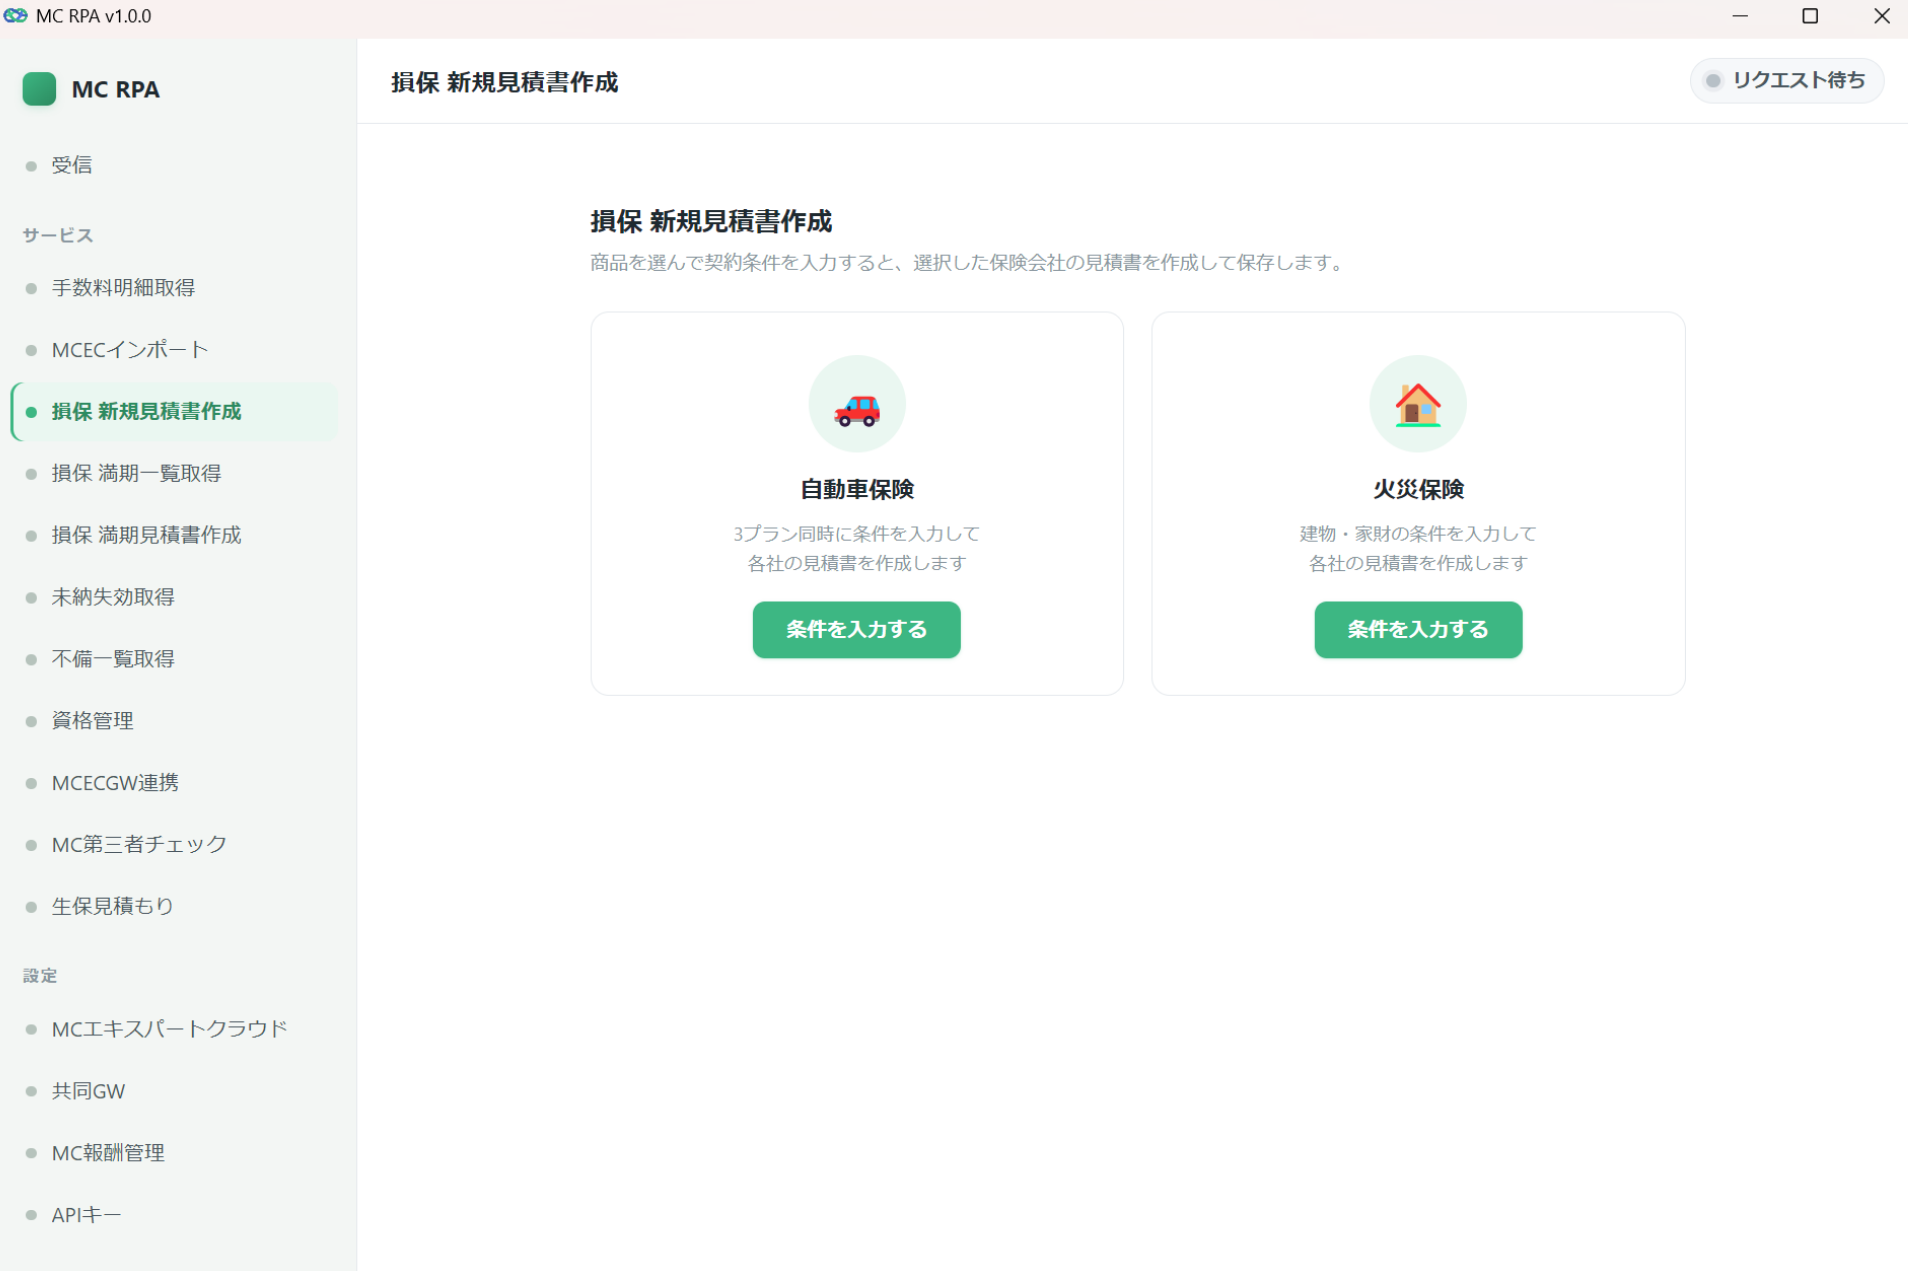
Task: Open MCECGW連携 in sidebar
Action: (174, 783)
